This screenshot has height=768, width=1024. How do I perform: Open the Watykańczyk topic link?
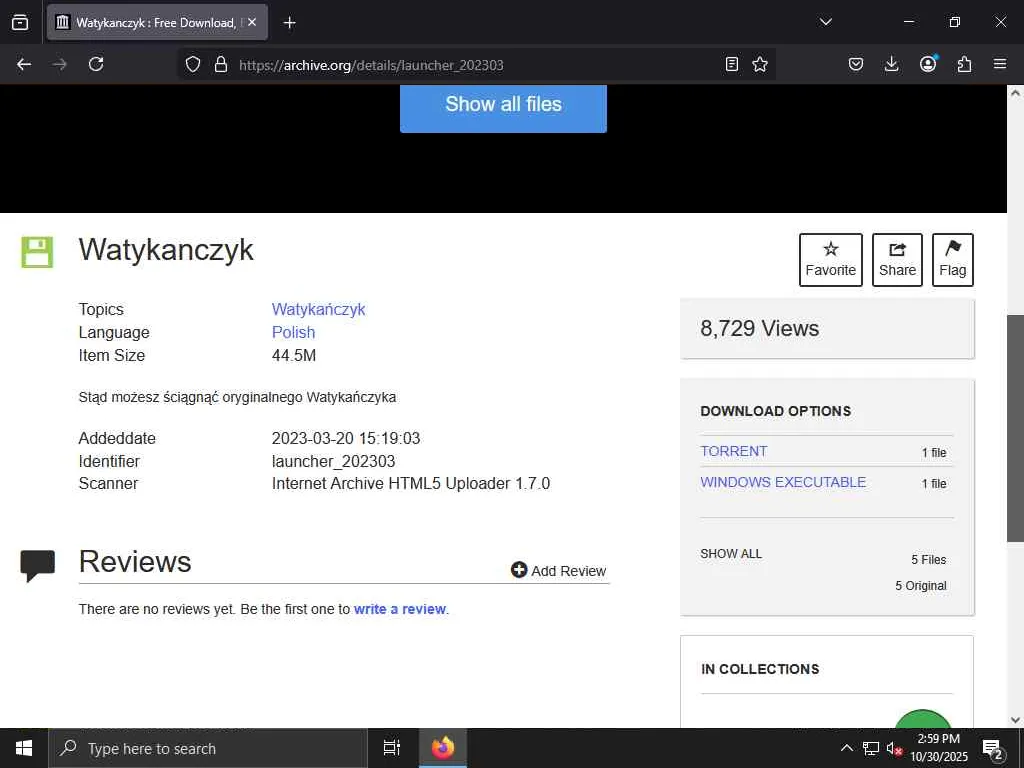pyautogui.click(x=318, y=309)
